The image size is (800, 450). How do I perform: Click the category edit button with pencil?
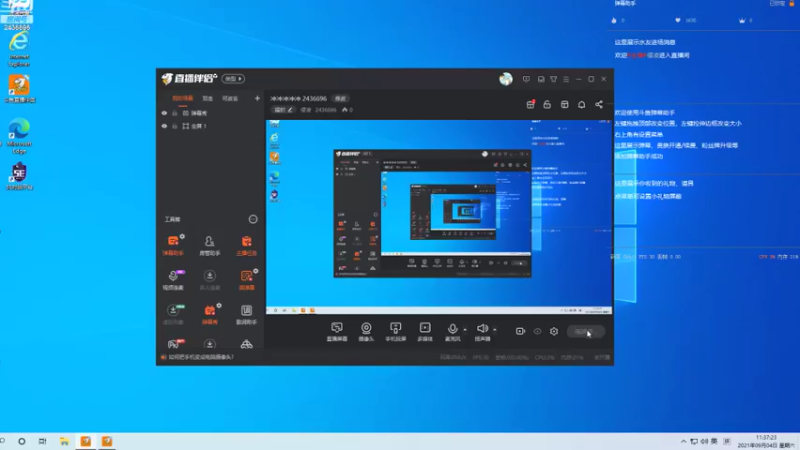[283, 110]
